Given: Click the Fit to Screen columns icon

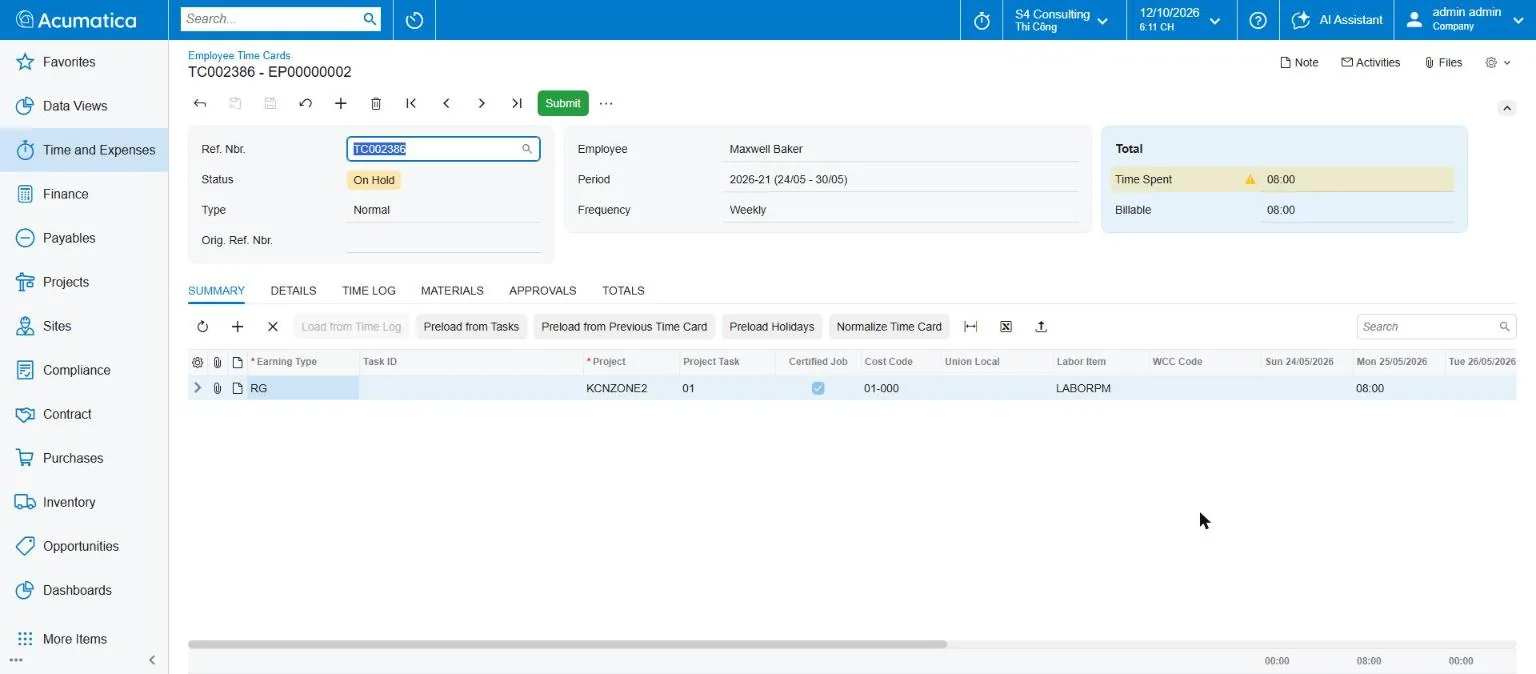Looking at the screenshot, I should 970,327.
